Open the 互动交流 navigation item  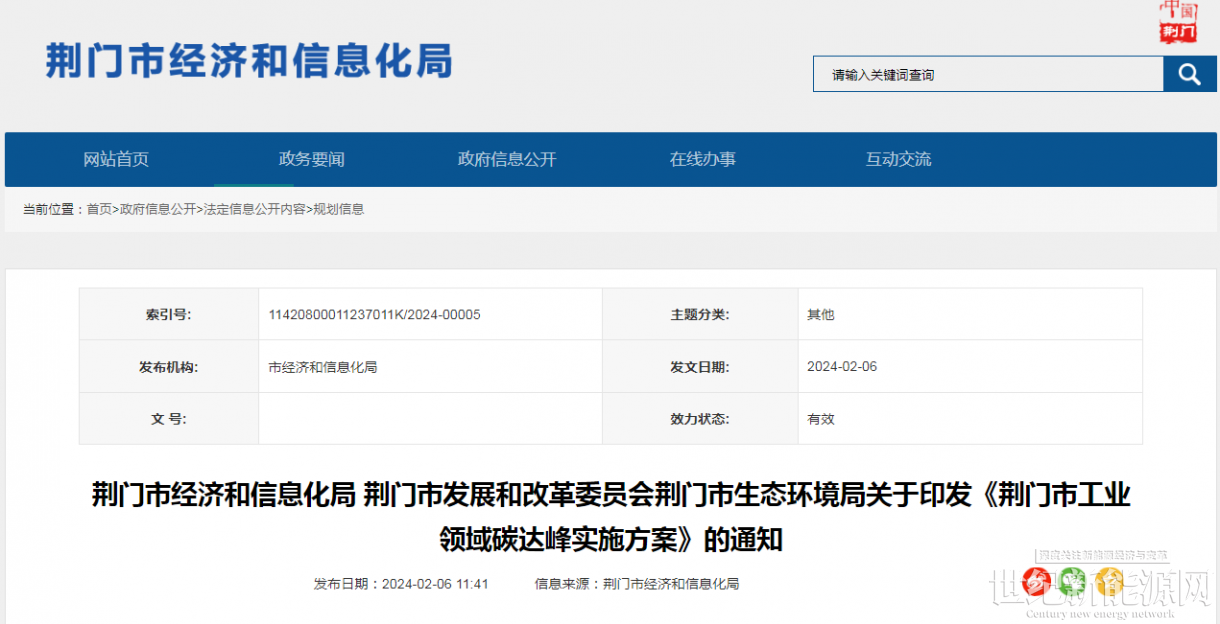898,159
